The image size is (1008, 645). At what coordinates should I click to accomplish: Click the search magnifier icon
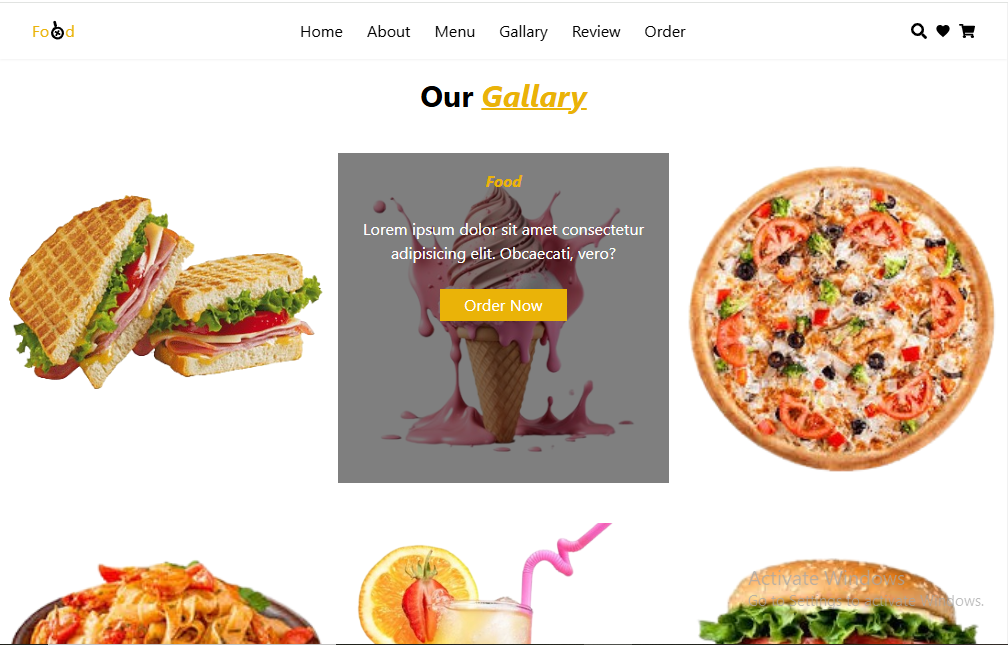[919, 31]
